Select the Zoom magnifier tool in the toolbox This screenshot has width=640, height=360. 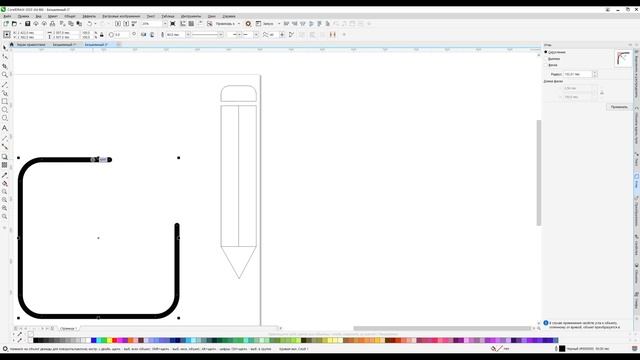point(4,75)
